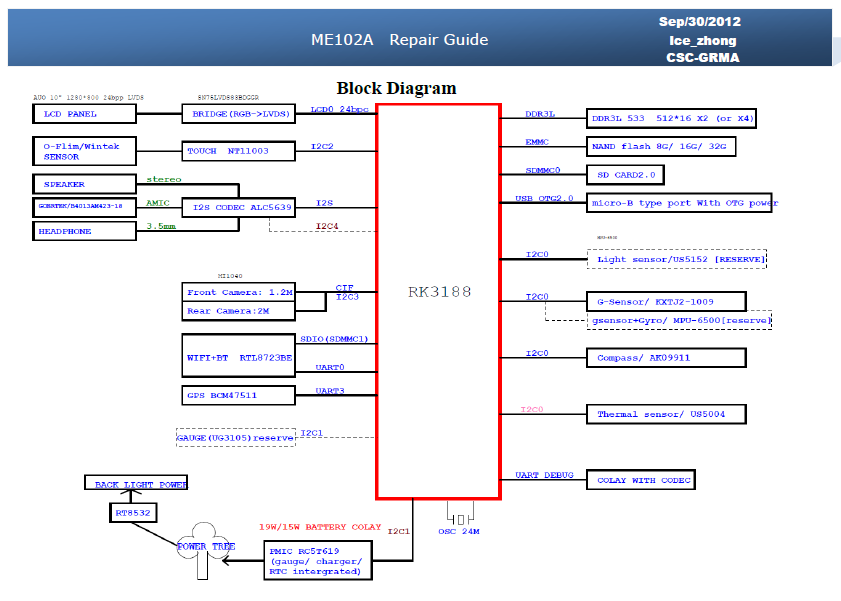Viewport: 841px width, 601px height.
Task: Click the 'UART DEBUG' label
Action: [x=544, y=475]
